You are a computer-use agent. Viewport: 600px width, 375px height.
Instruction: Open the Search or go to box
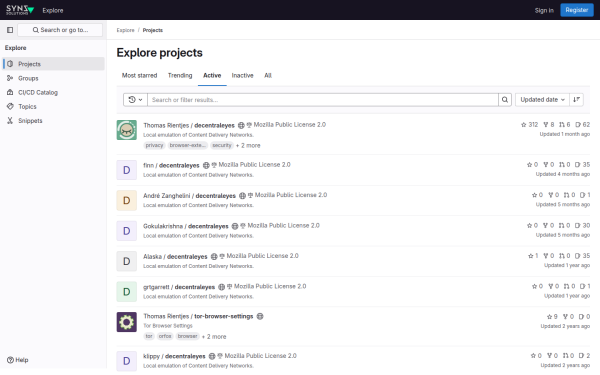point(60,30)
